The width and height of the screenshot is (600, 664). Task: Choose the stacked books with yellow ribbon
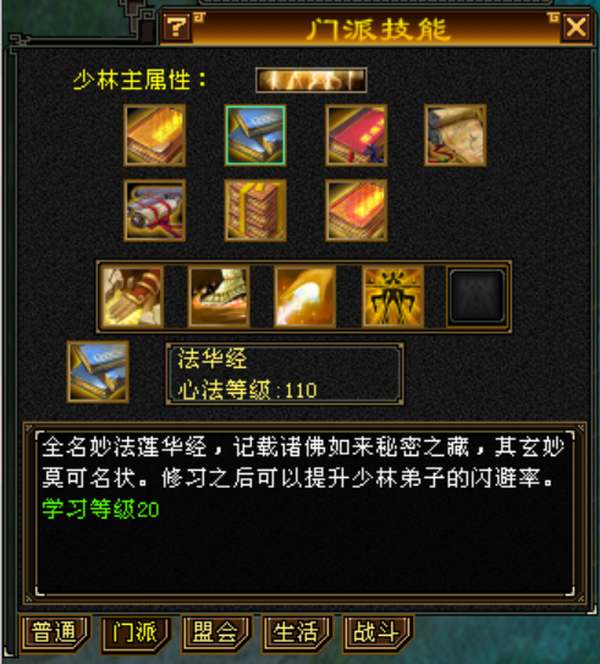coord(255,210)
